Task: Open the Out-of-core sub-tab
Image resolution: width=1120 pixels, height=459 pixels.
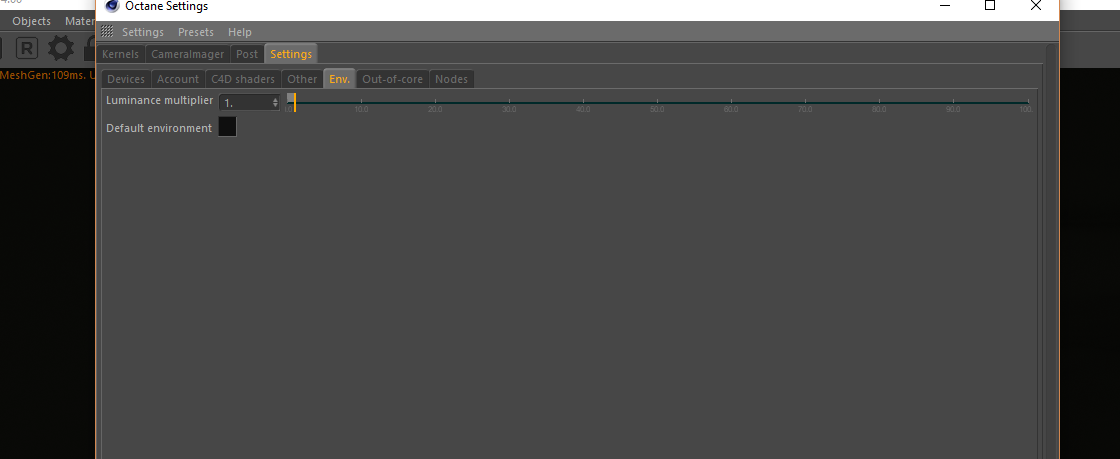Action: pyautogui.click(x=392, y=79)
